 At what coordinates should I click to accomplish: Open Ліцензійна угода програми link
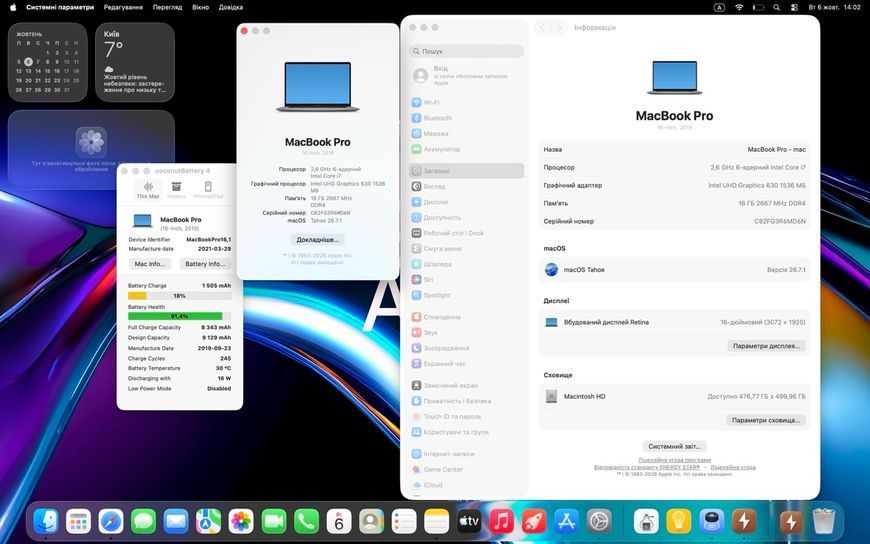(674, 460)
